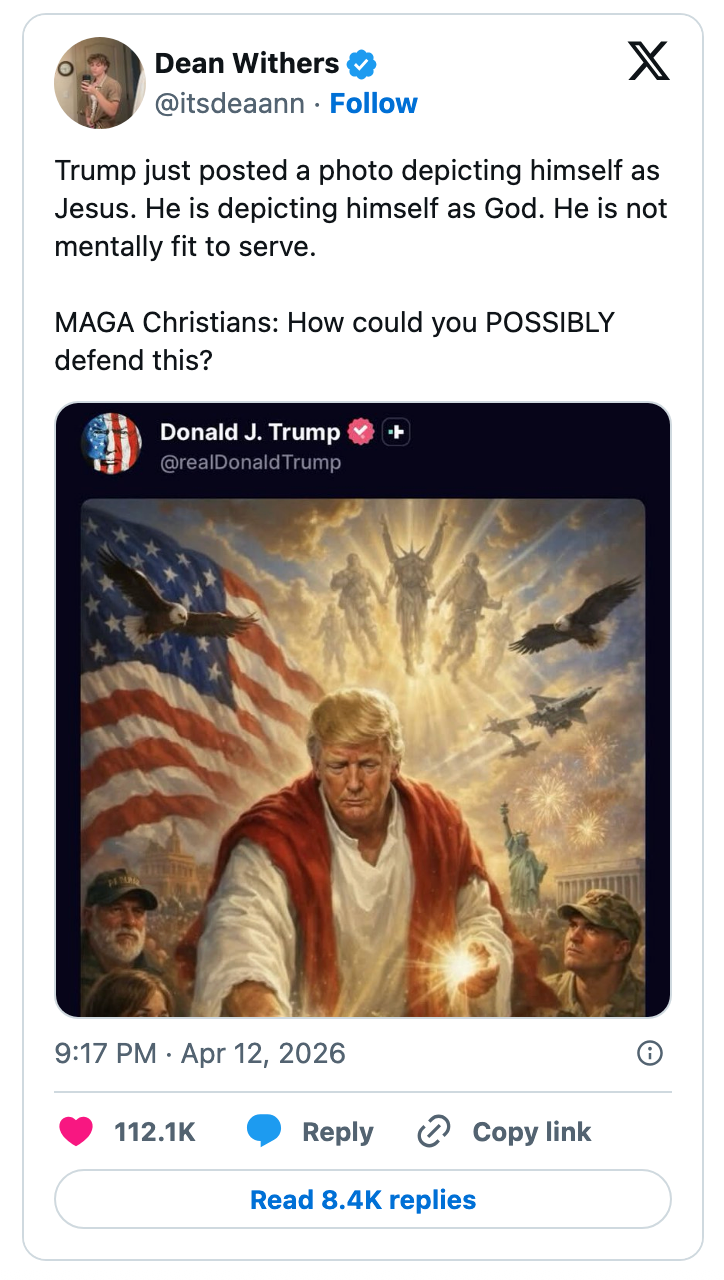Visit the @itsdeaann handle
This screenshot has height=1280, width=724.
tap(230, 103)
